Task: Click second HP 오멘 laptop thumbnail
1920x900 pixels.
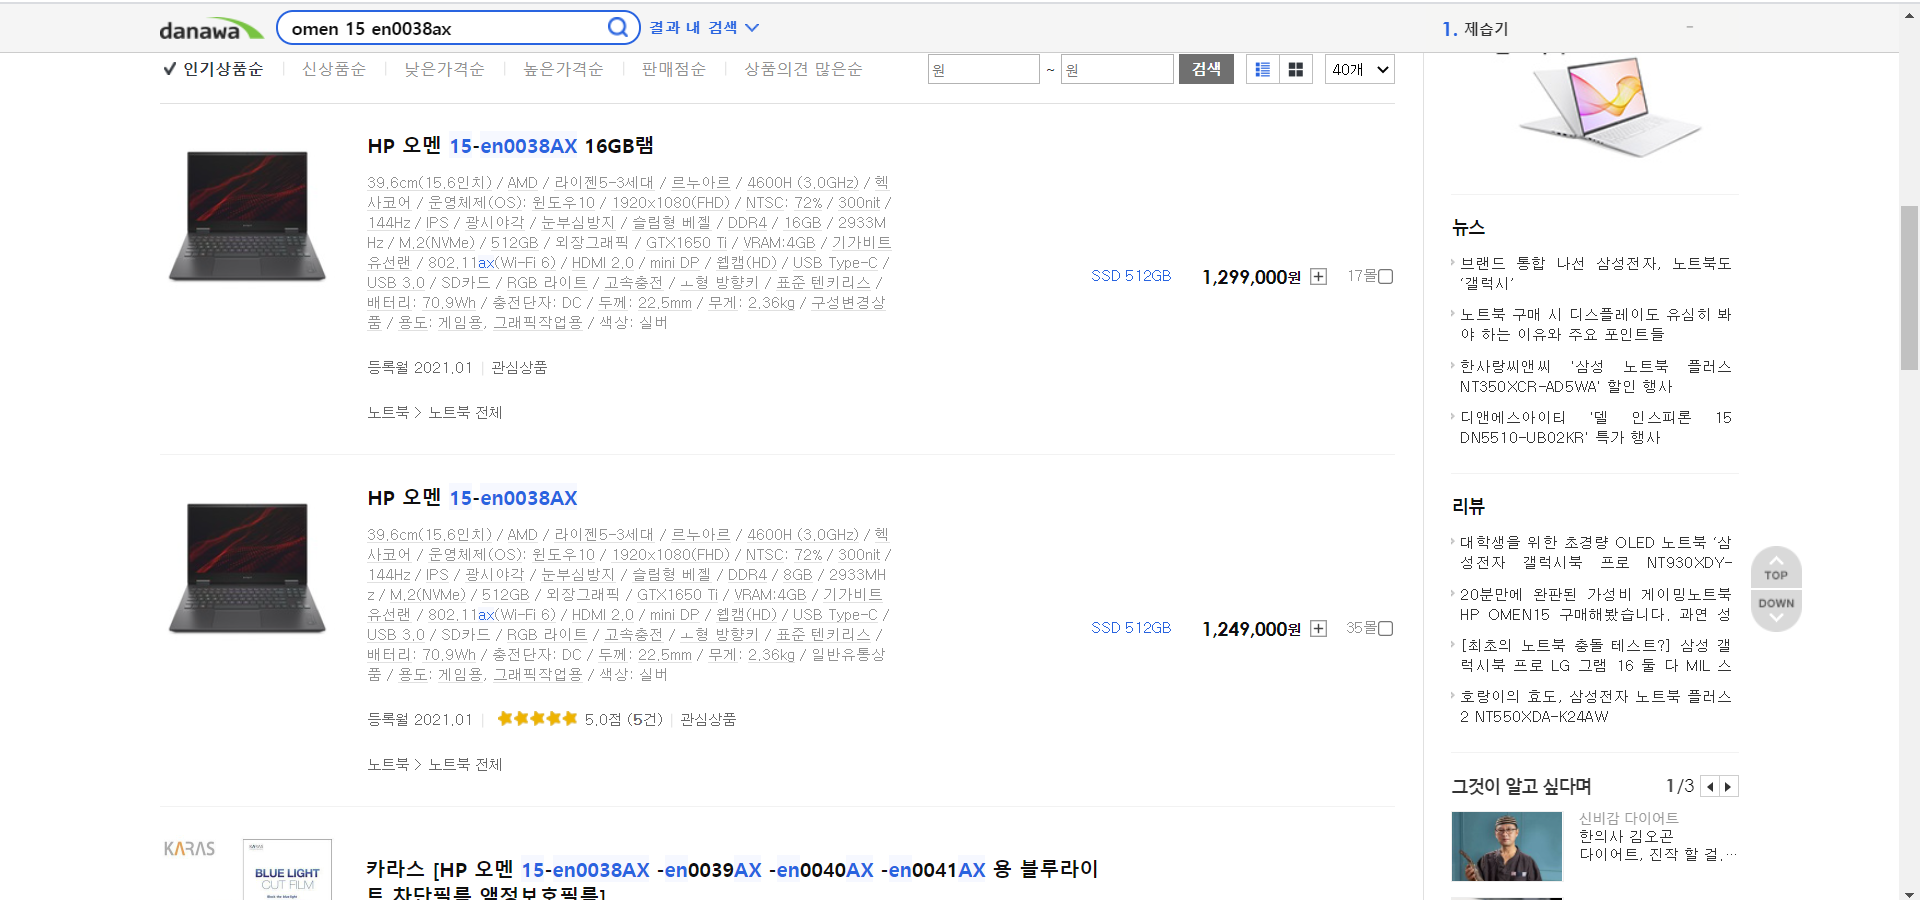Action: (247, 568)
